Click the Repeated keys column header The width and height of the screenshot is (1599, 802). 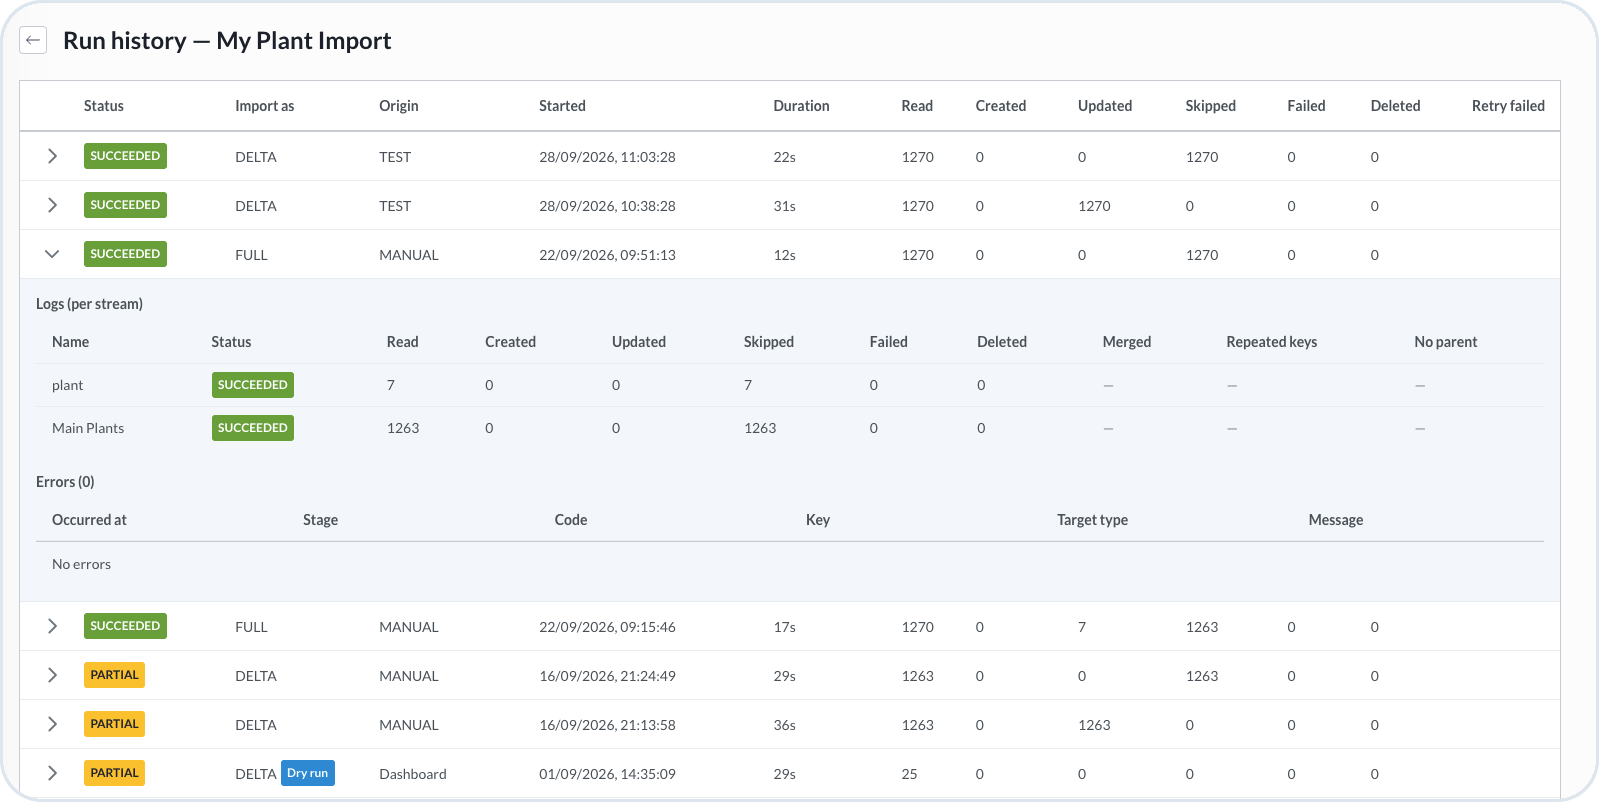[1271, 342]
